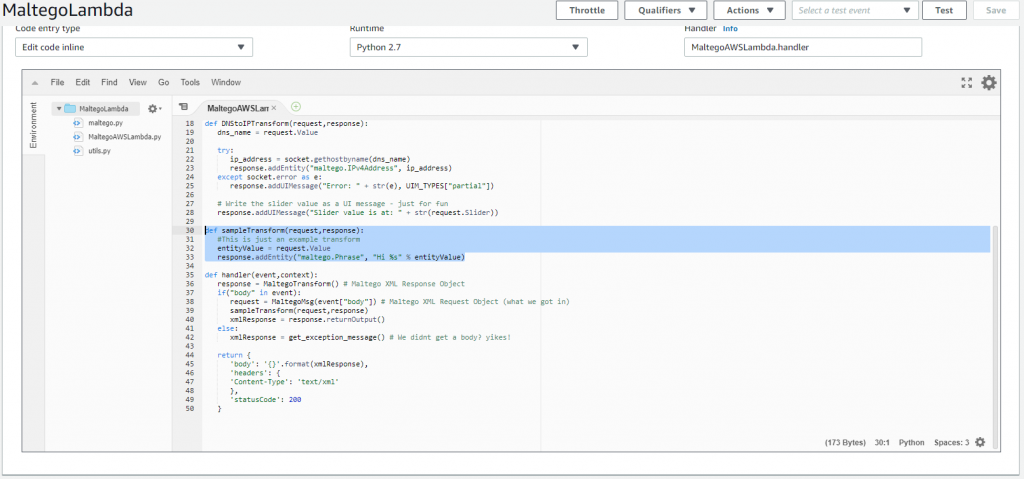Click the 'def DNStoIPTransform' line
Screen dimensions: 1024x479
coord(287,124)
